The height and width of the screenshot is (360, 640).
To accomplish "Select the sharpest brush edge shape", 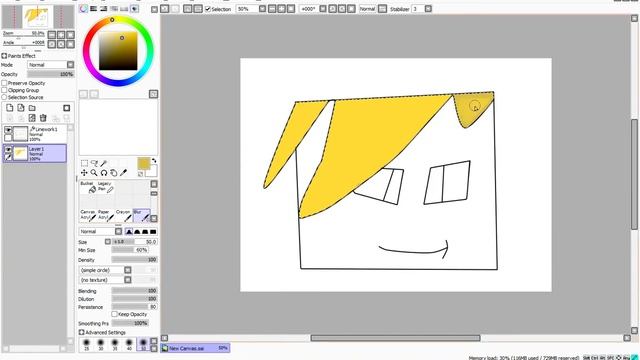I will click(129, 232).
